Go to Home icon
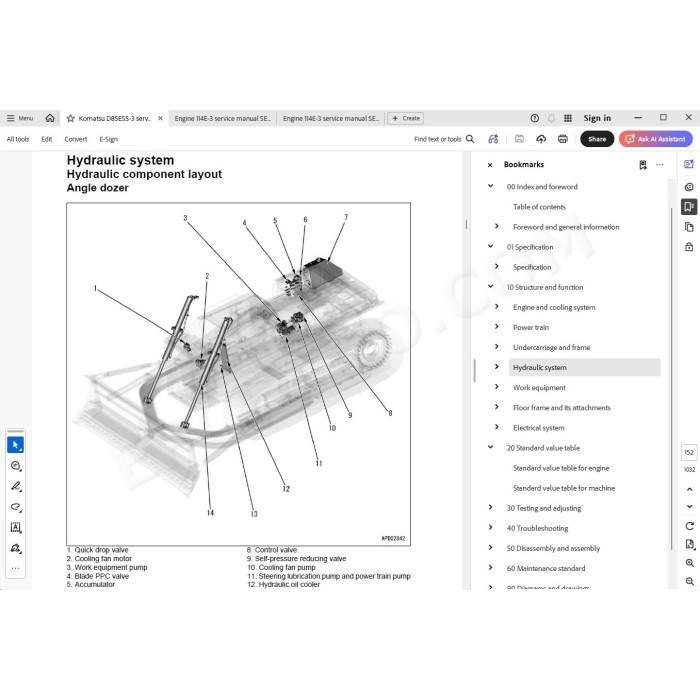 (50, 118)
